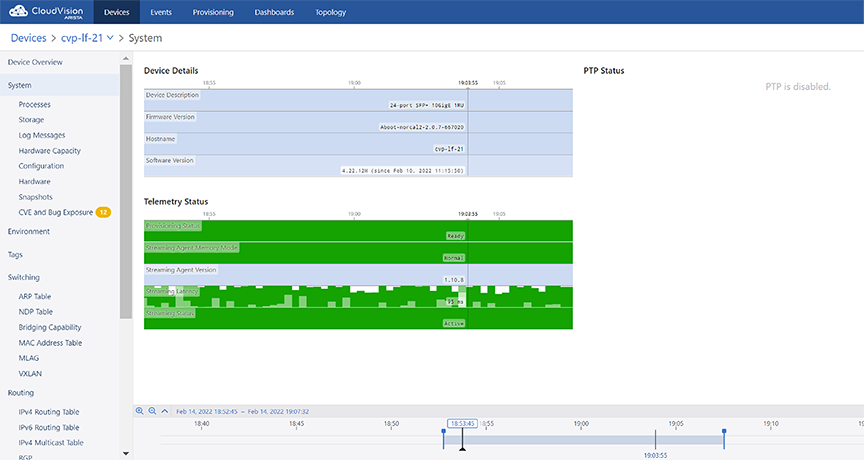Screen dimensions: 864x460
Task: Click the CVE and Bug Exposure count badge 12
Action: 103,212
